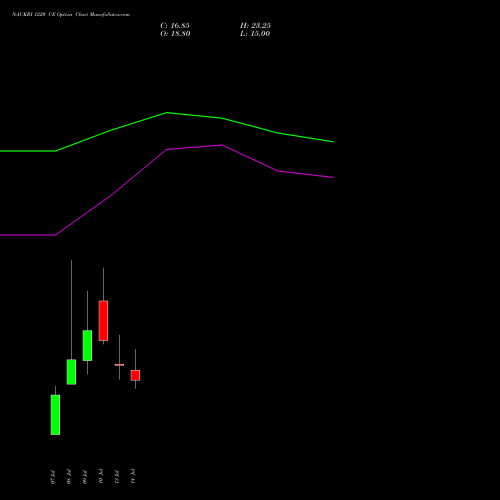Click the high value 'H: 23.25'

(x=255, y=26)
